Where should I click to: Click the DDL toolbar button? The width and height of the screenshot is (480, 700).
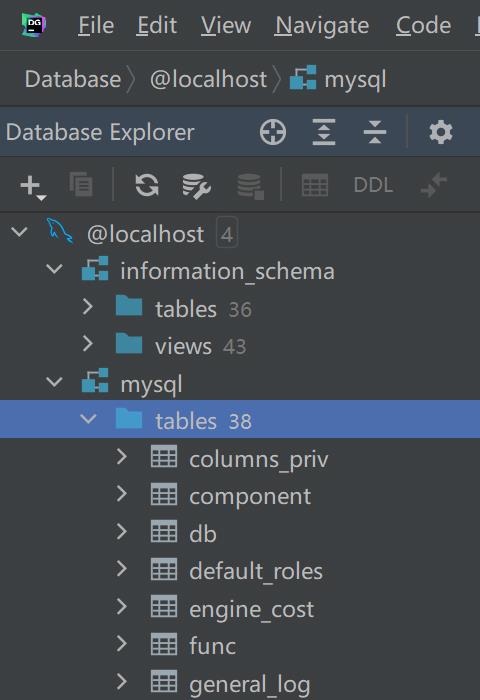pos(373,185)
